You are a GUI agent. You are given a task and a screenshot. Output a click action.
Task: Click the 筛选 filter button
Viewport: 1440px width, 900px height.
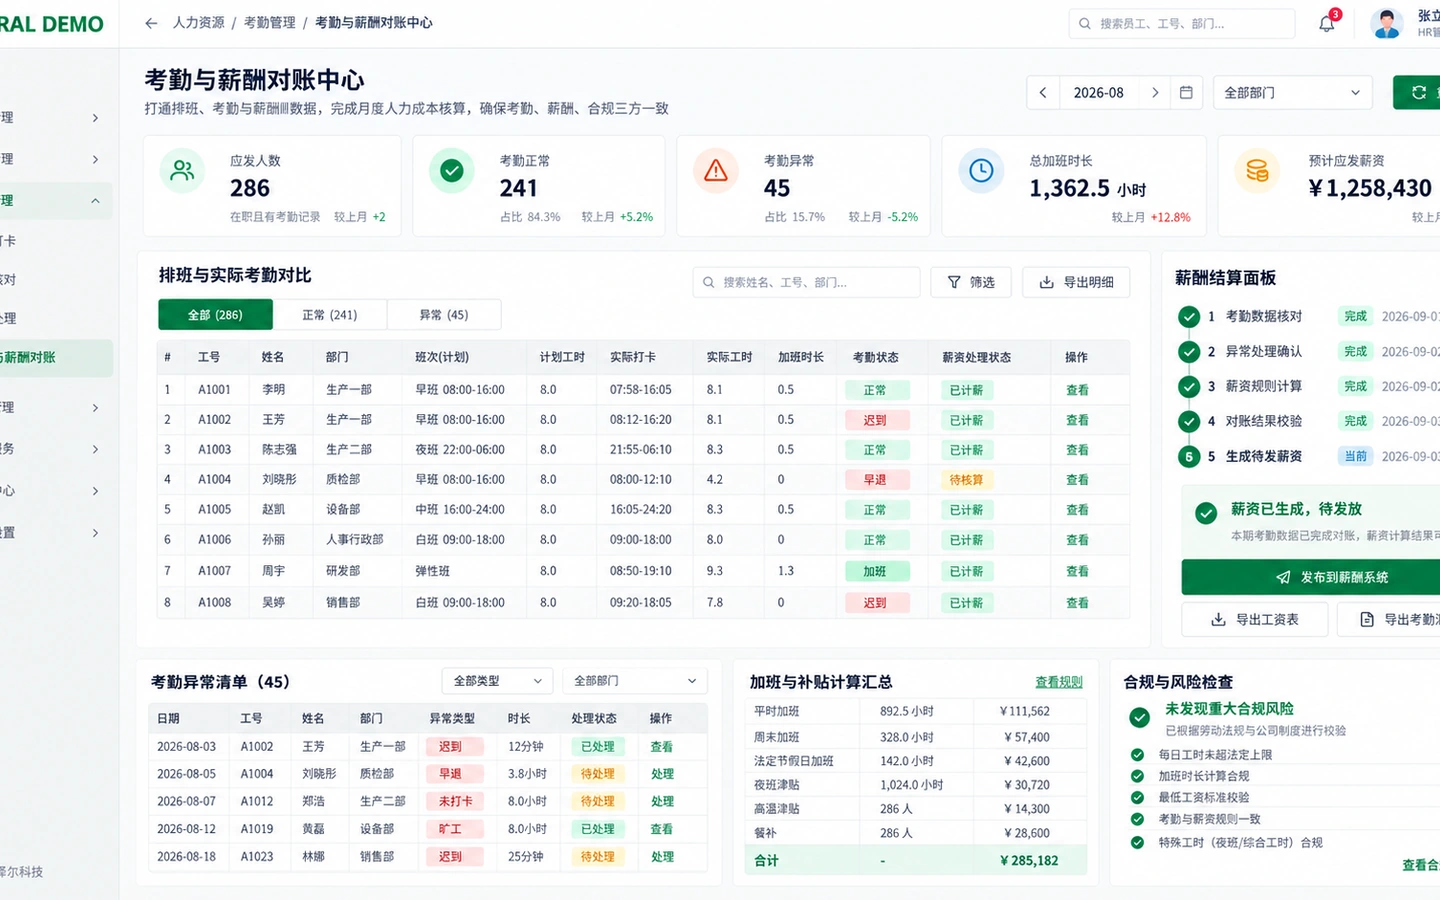coord(971,283)
